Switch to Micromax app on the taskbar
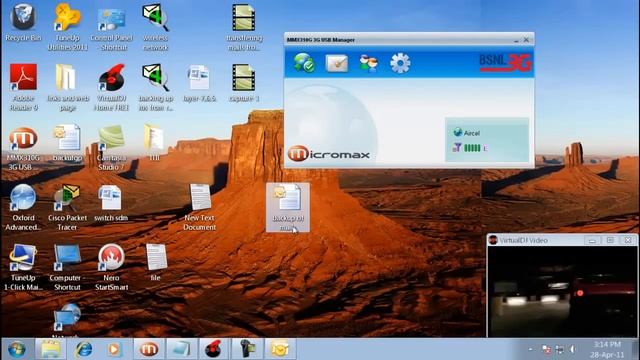640x360 pixels. tap(149, 349)
